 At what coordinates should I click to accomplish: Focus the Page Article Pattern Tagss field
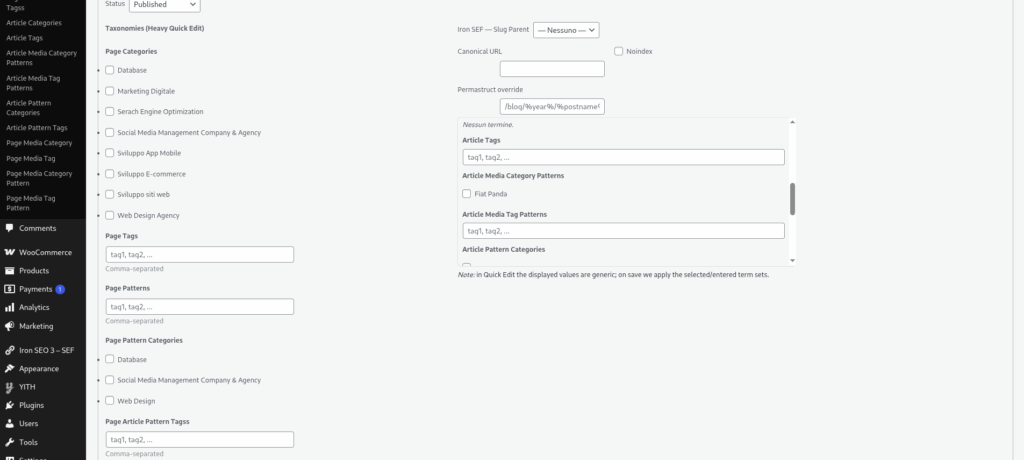tap(200, 439)
